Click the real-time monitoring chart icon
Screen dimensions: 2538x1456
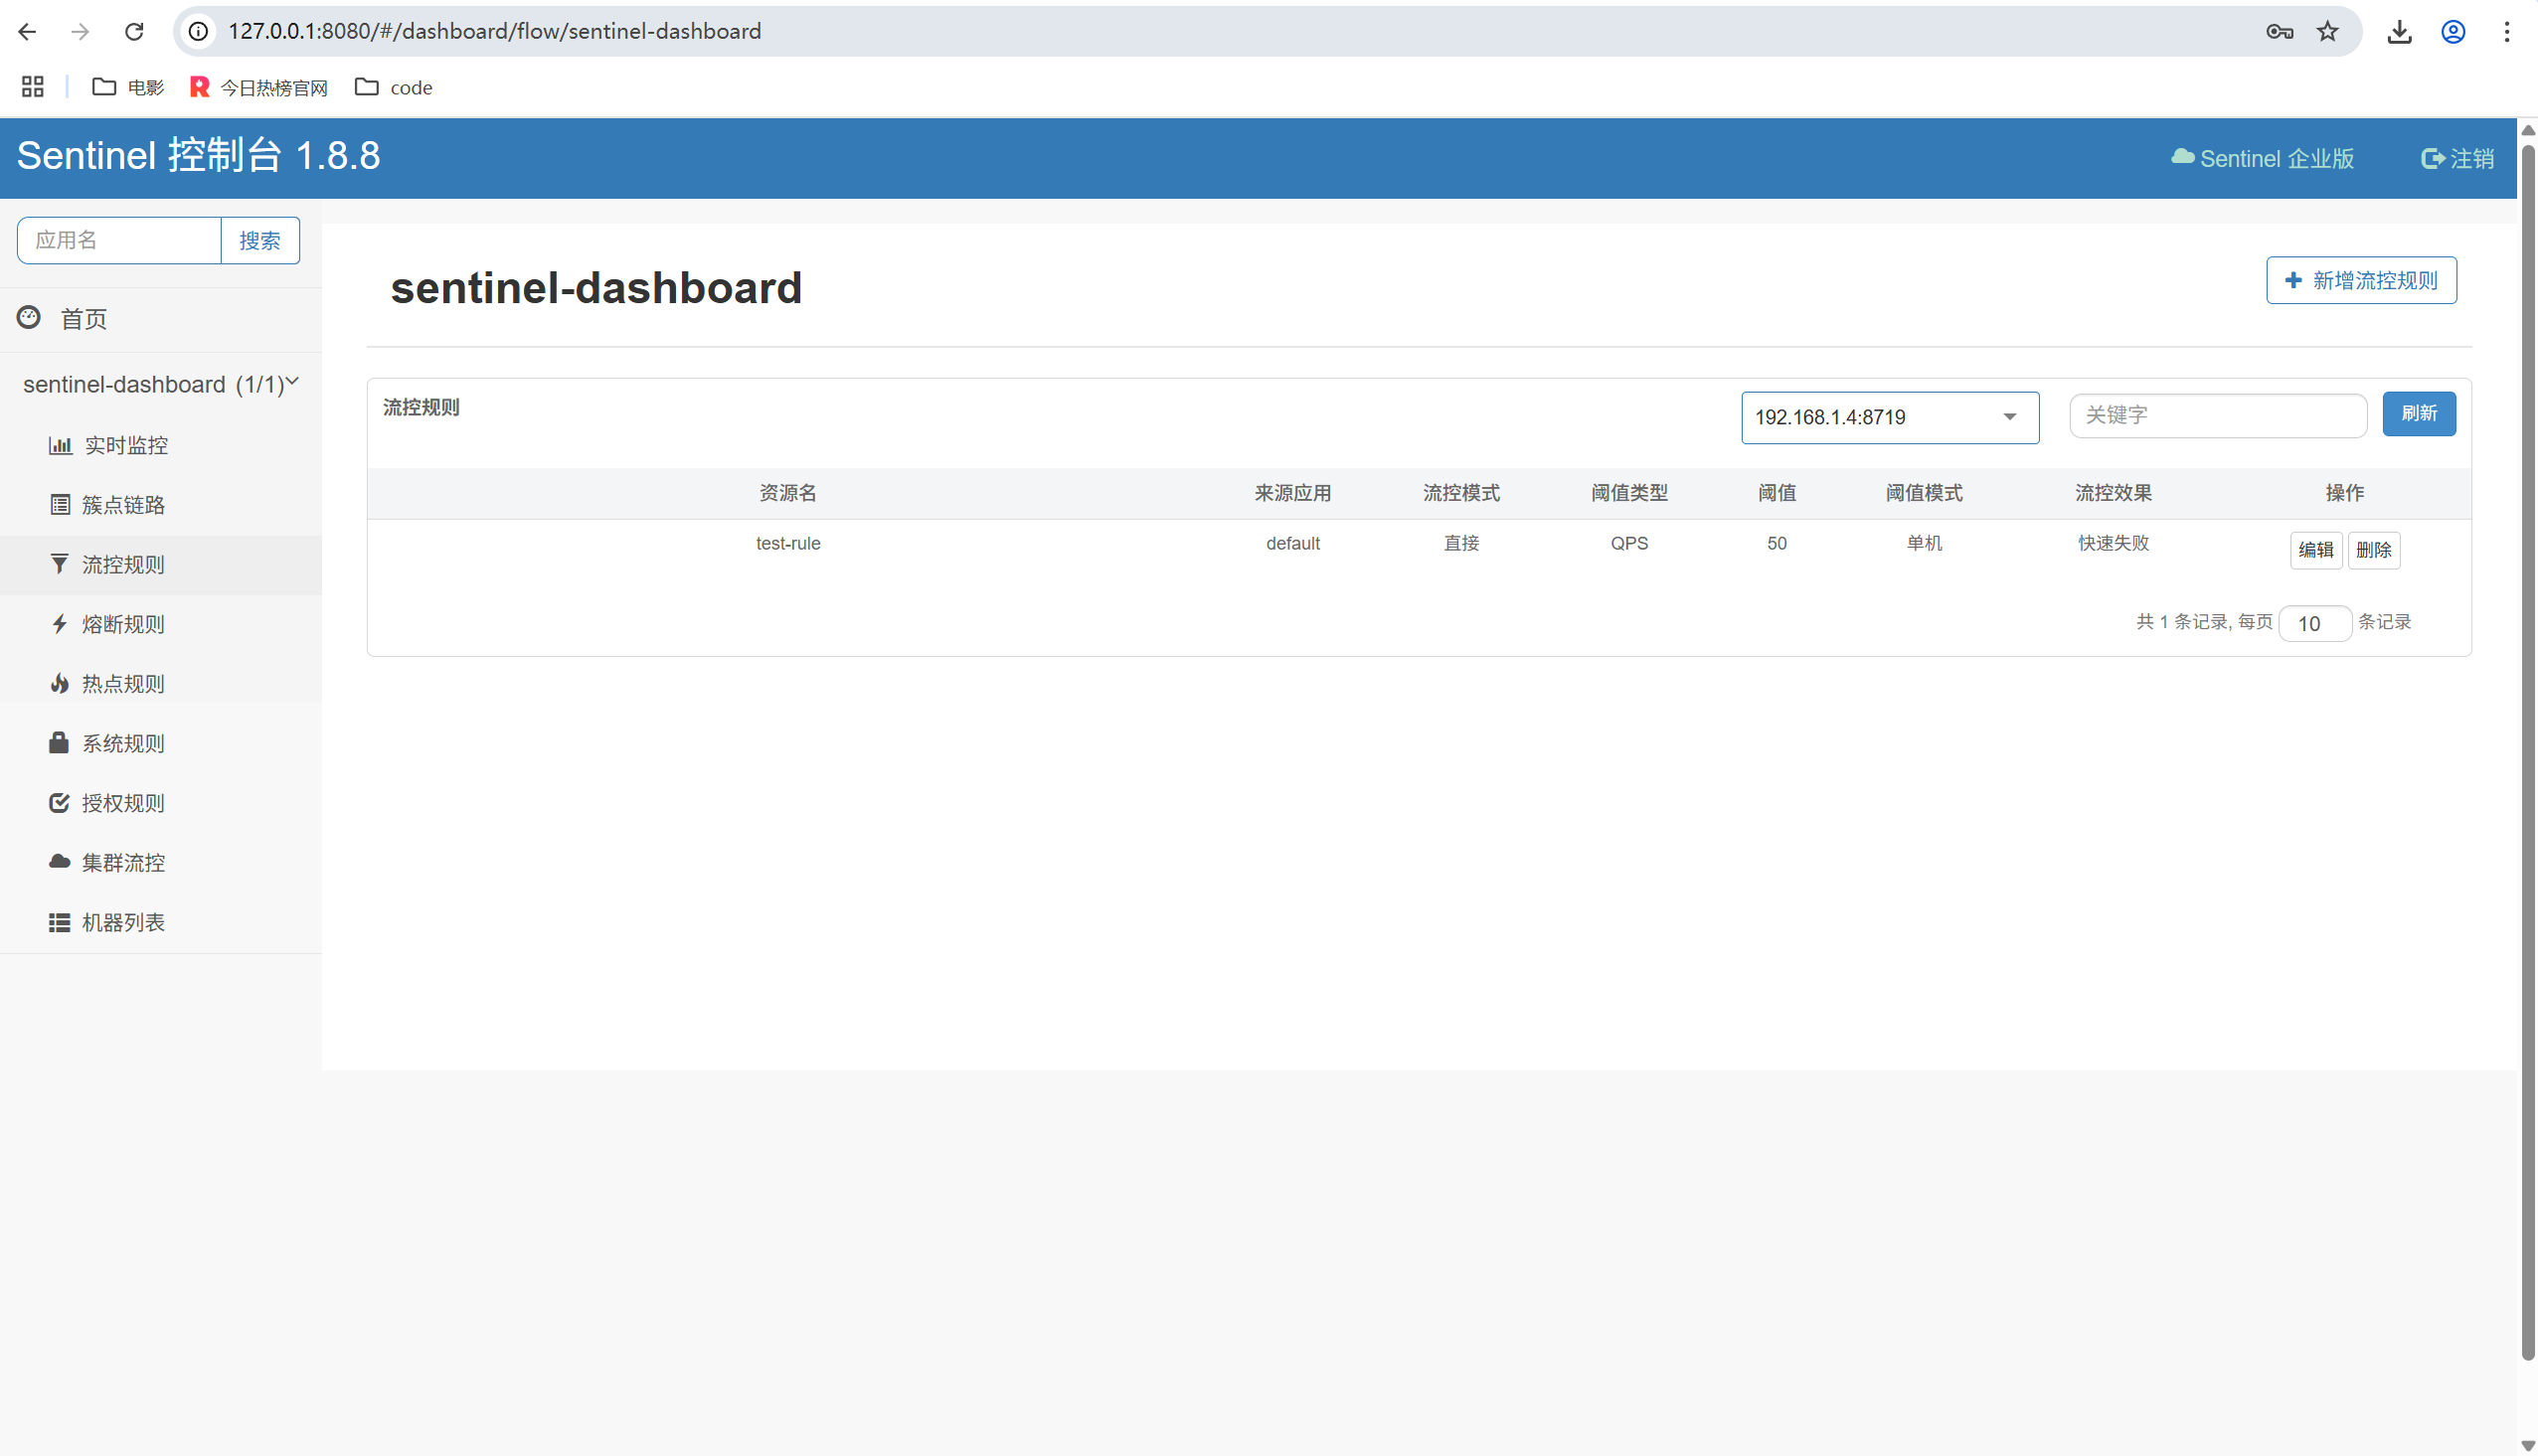tap(60, 445)
